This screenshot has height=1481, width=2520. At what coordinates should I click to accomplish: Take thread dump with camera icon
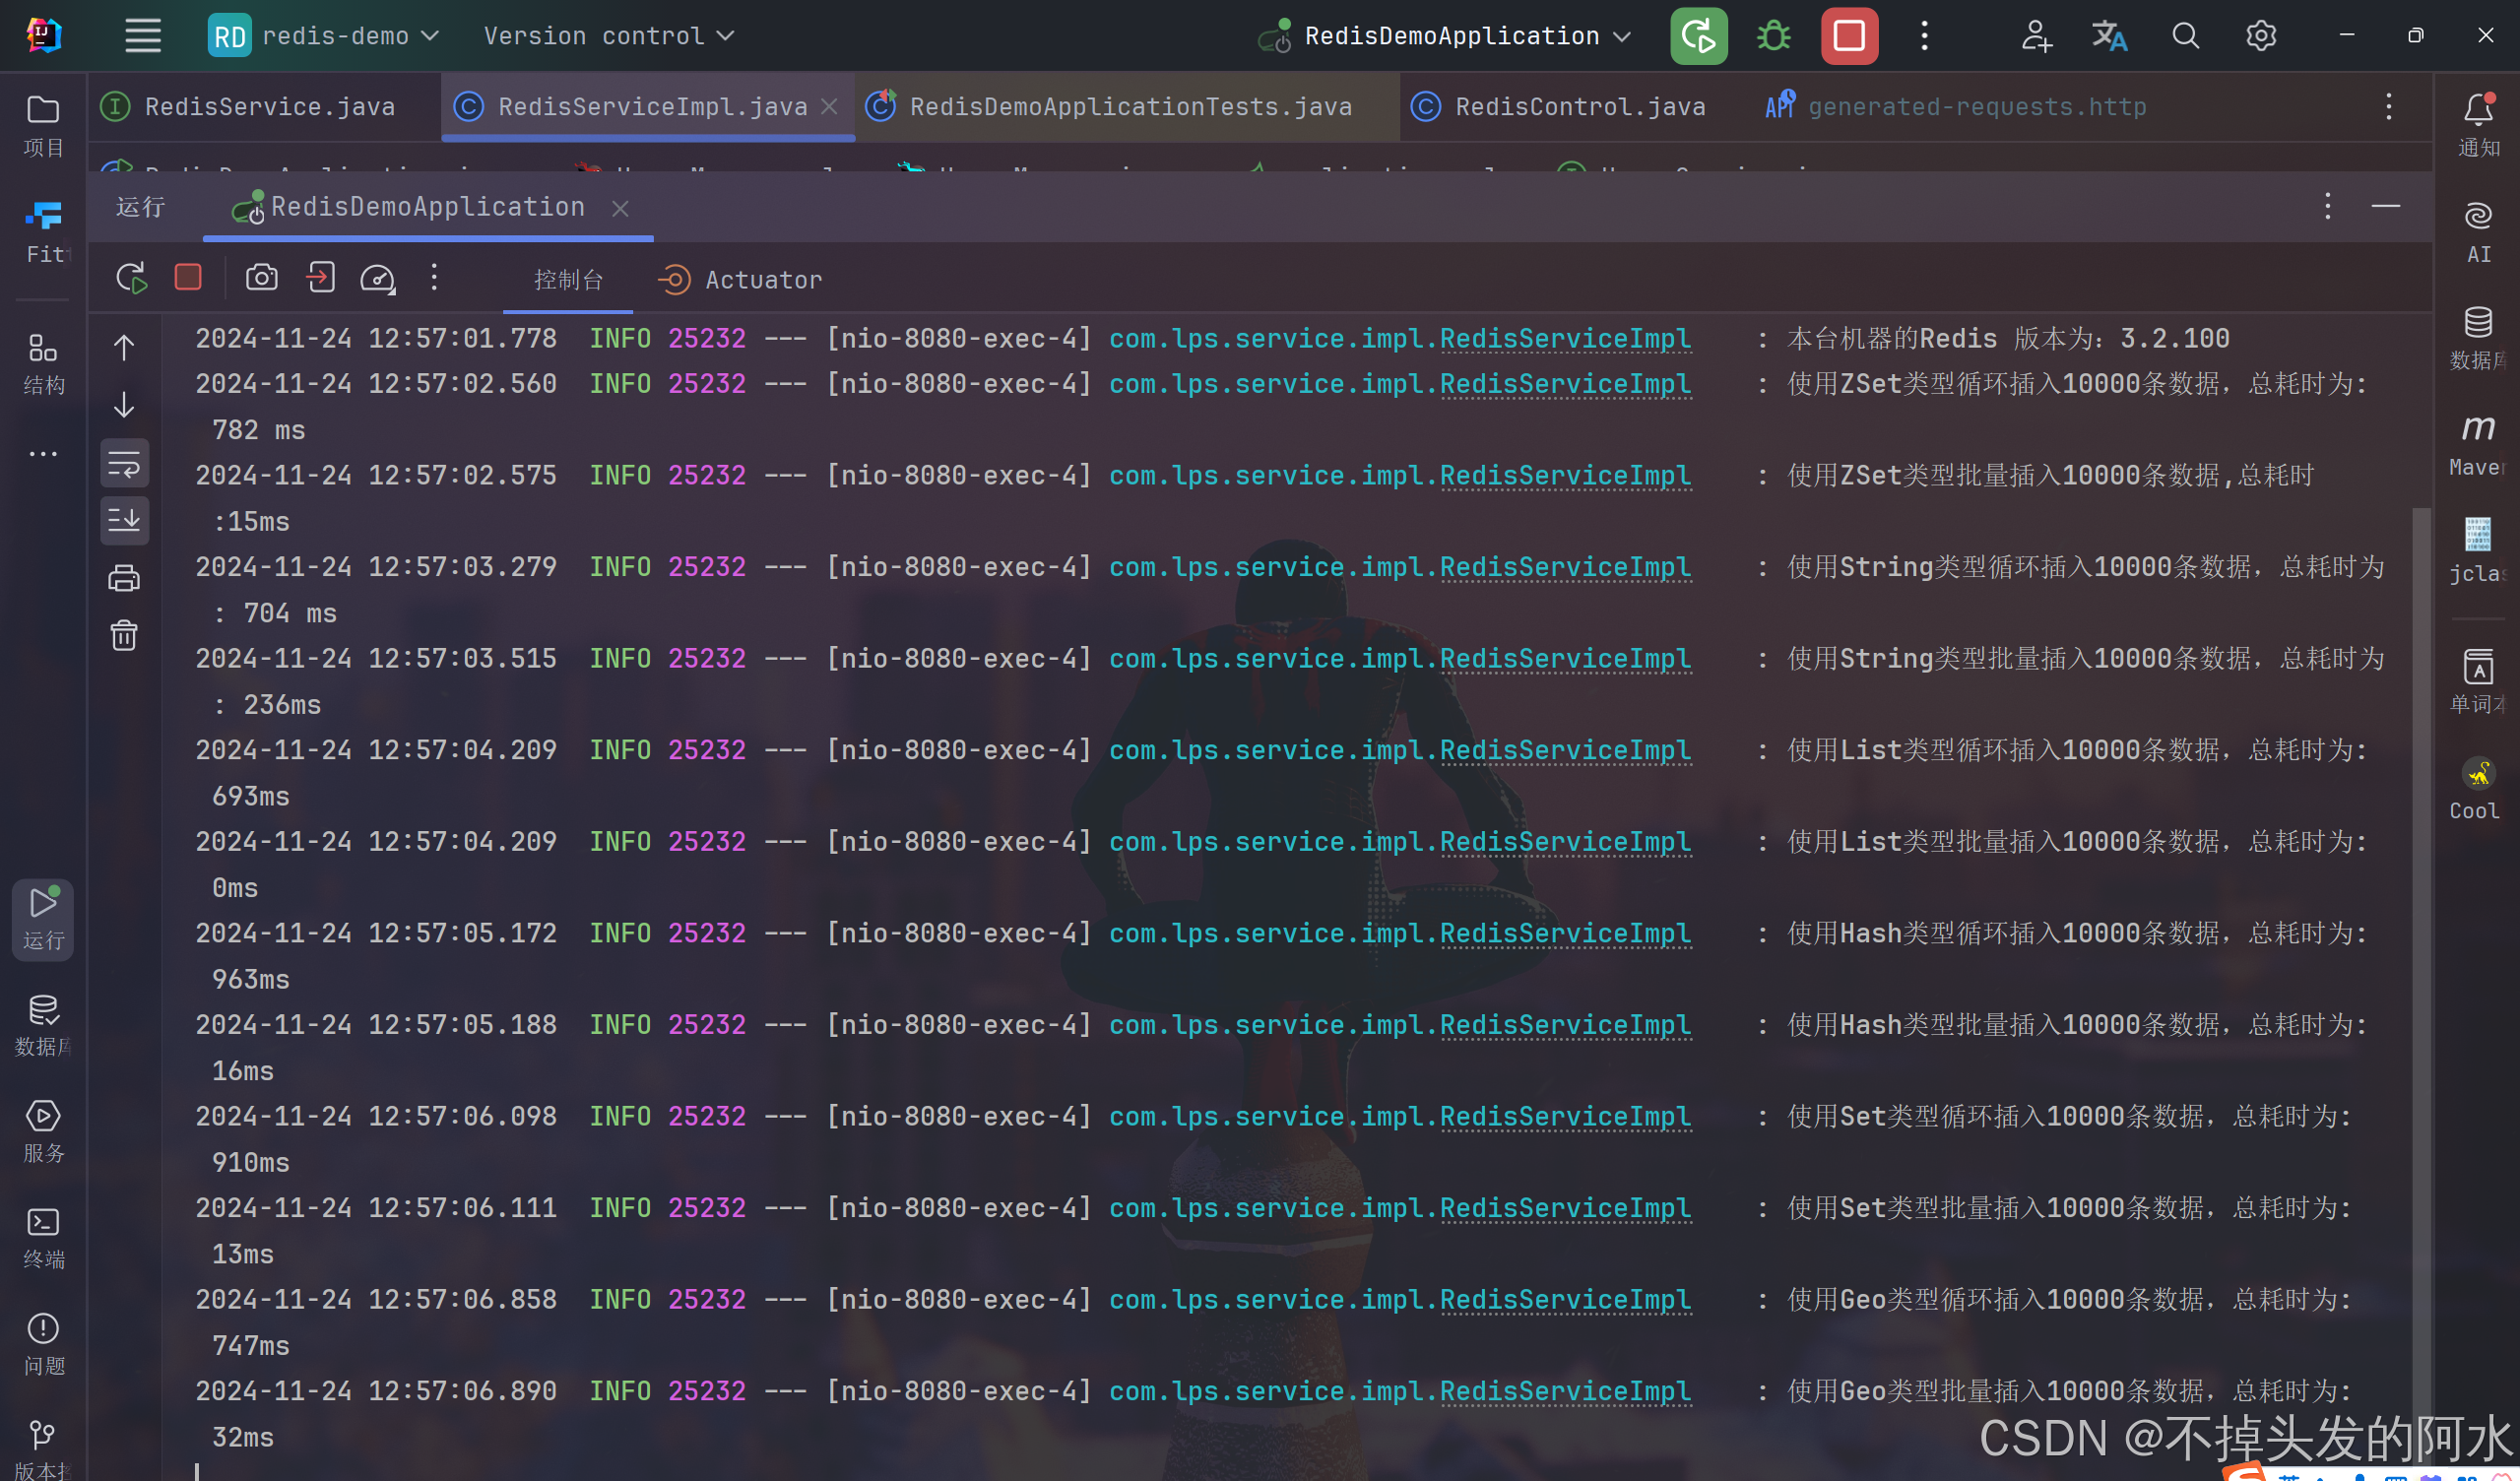[262, 277]
